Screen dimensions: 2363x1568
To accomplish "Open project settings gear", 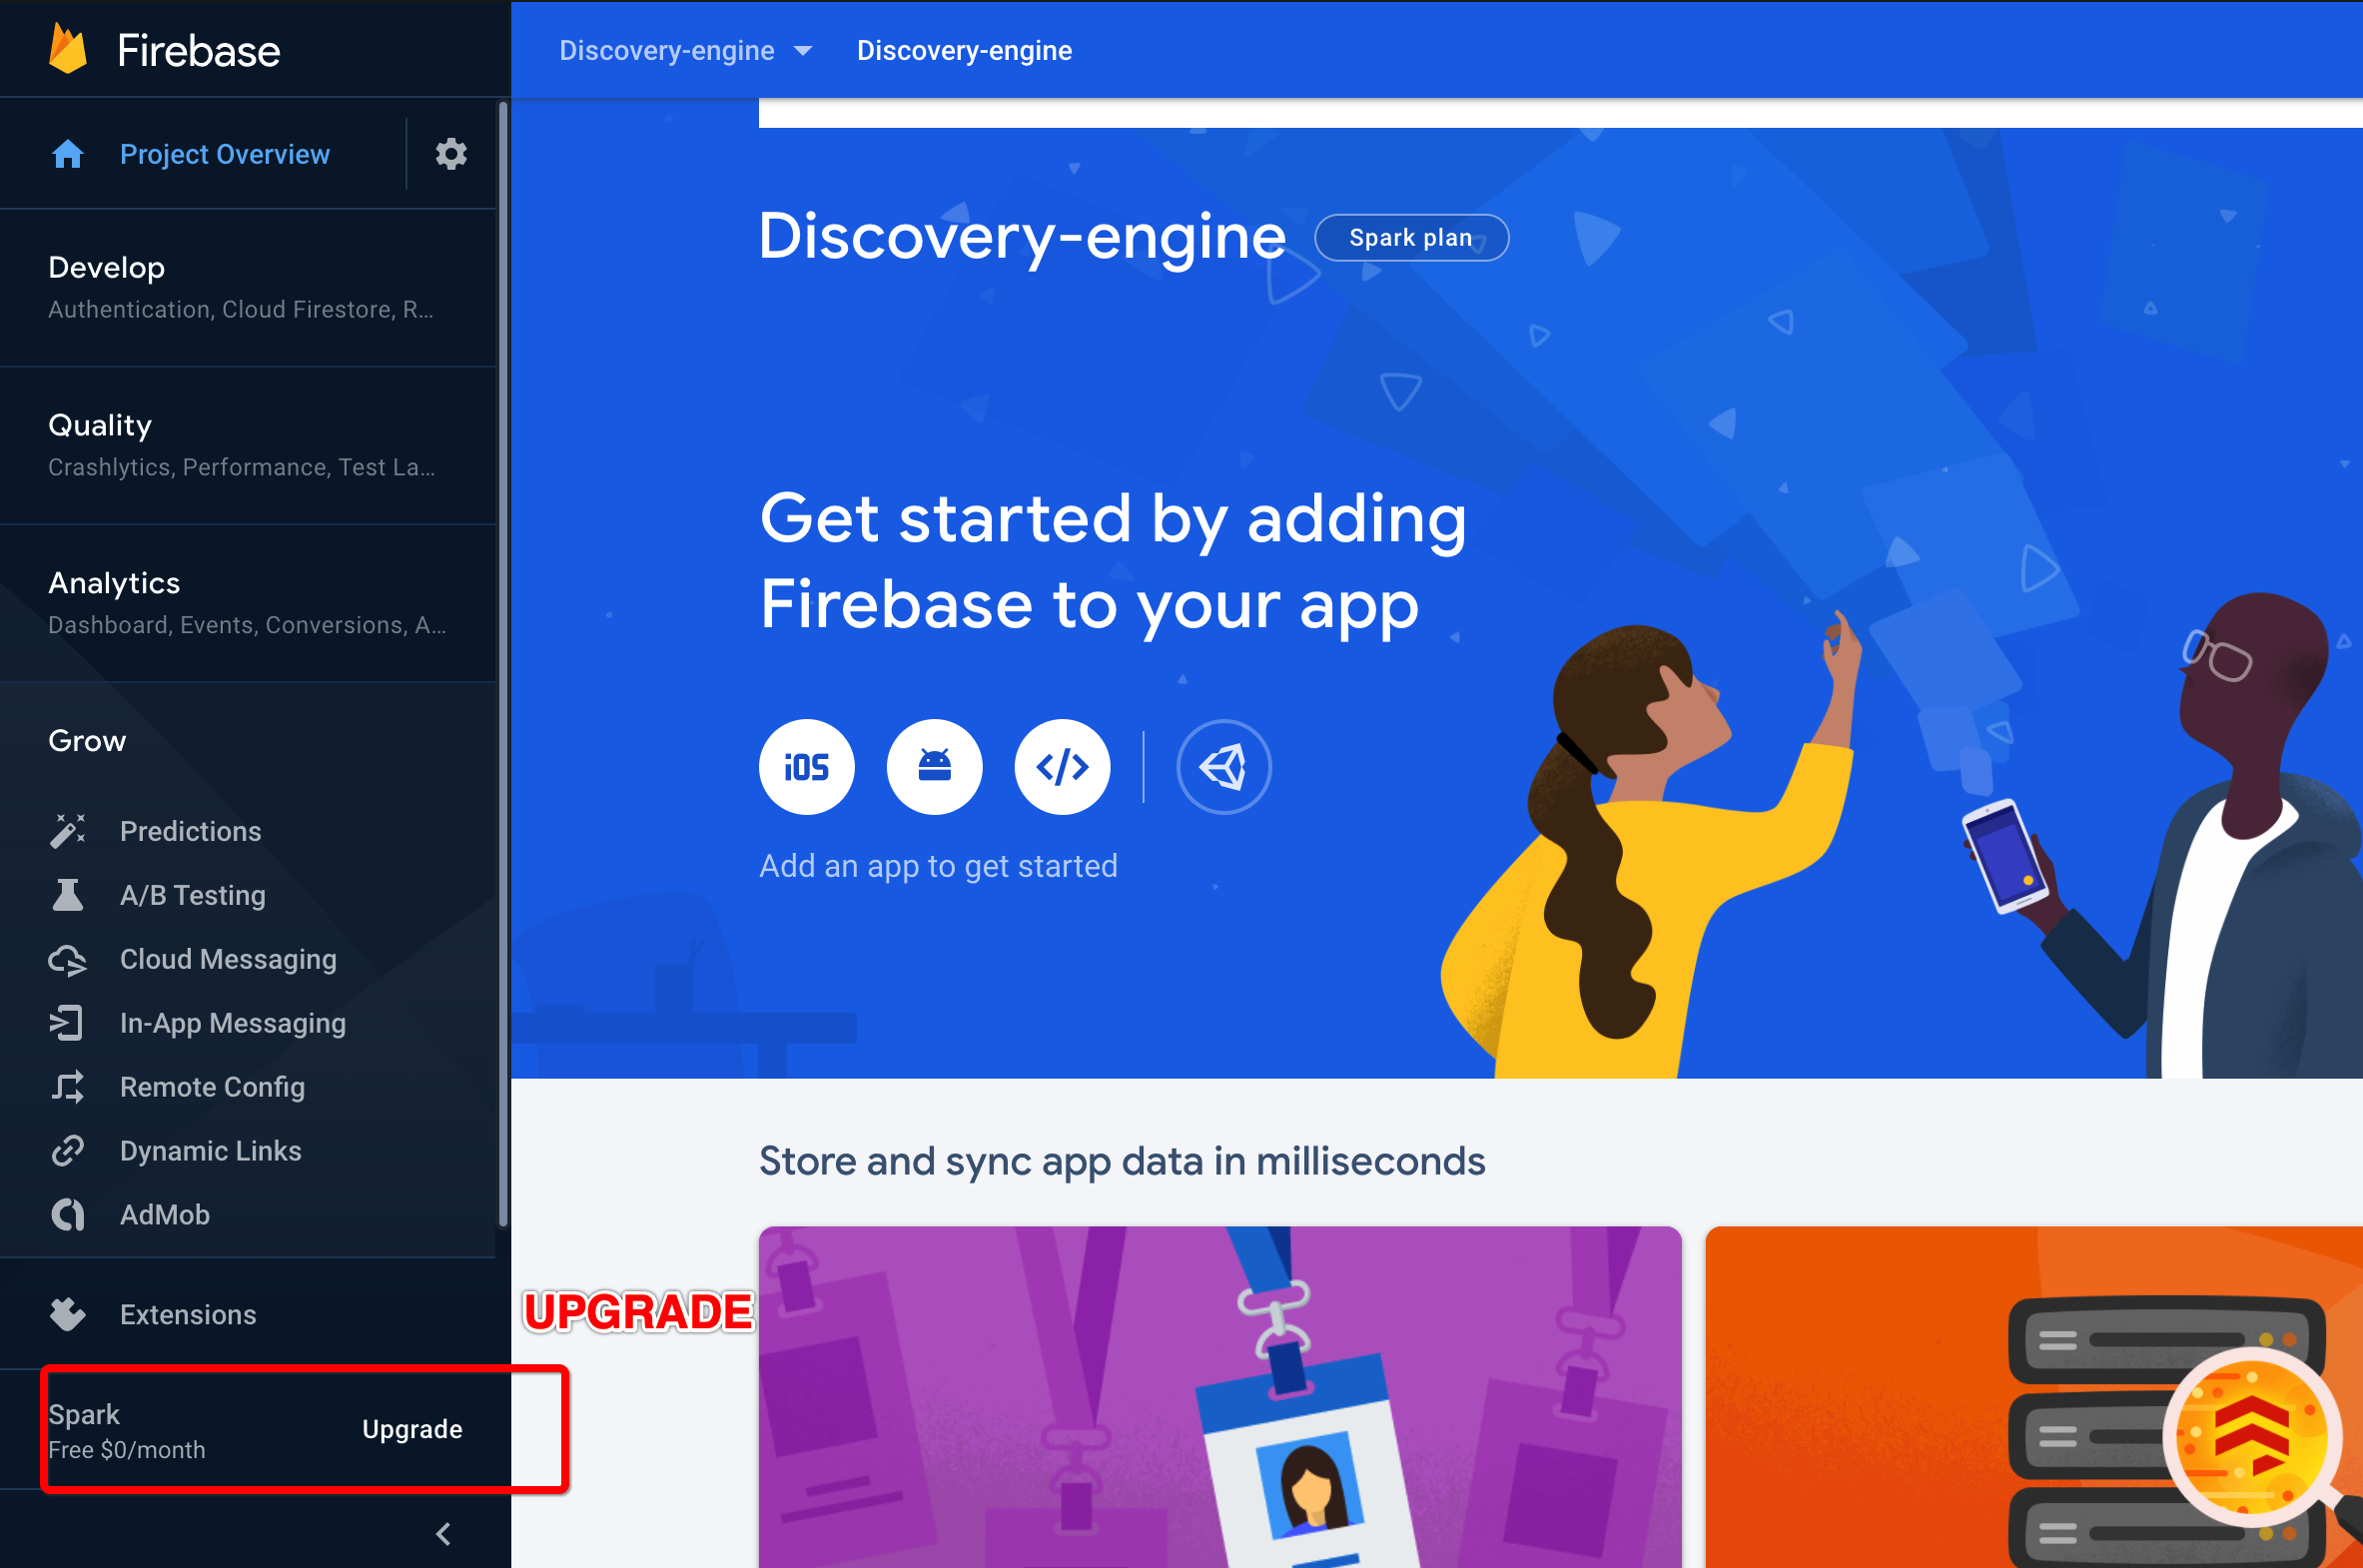I will (451, 154).
